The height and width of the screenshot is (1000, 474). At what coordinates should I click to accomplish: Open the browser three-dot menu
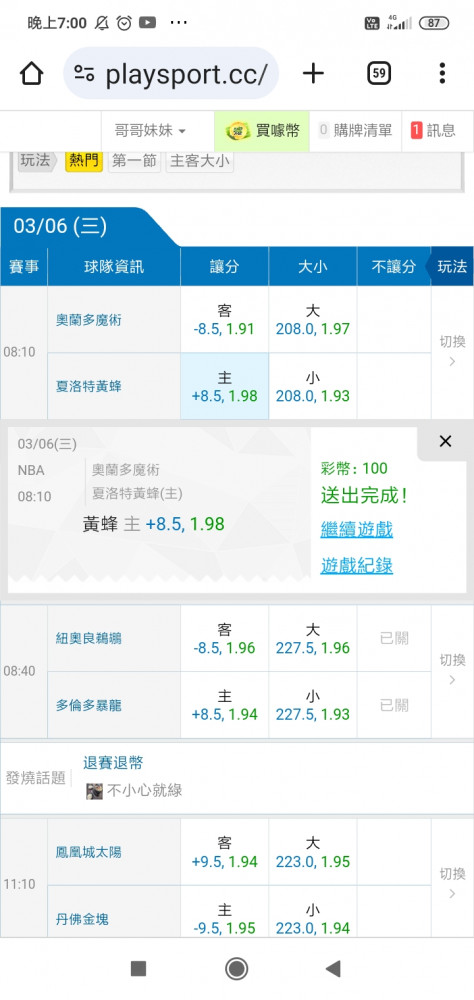tap(442, 74)
